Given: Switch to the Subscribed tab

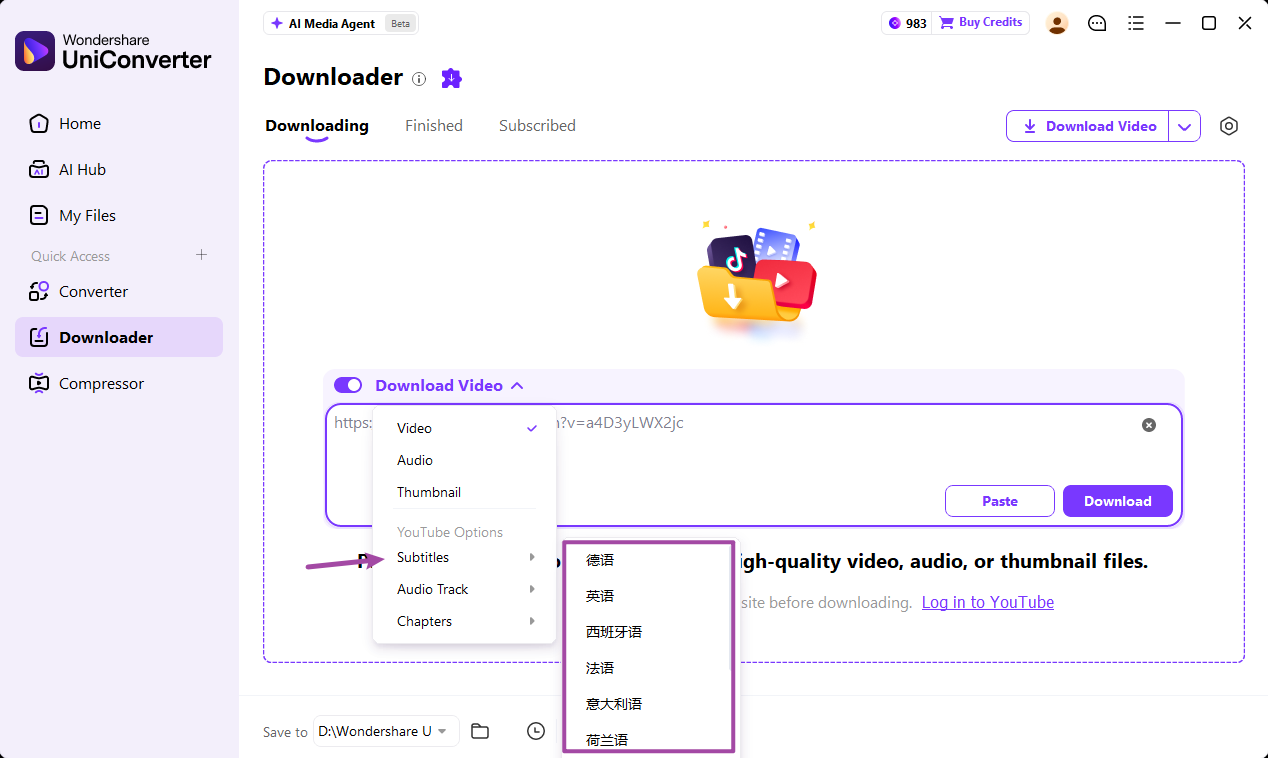Looking at the screenshot, I should [537, 126].
